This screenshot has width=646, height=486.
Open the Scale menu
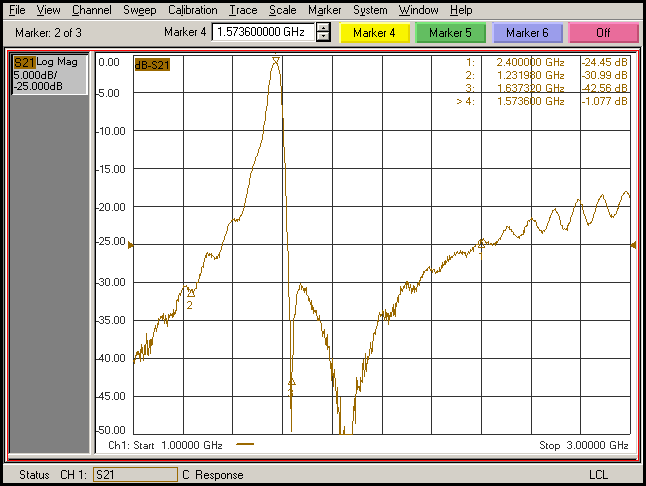point(282,10)
